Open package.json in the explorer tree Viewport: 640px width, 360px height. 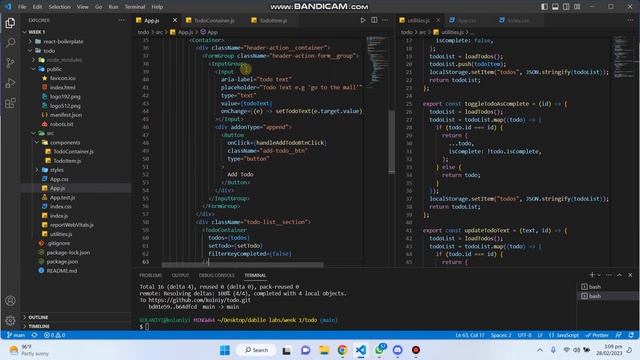(62, 262)
